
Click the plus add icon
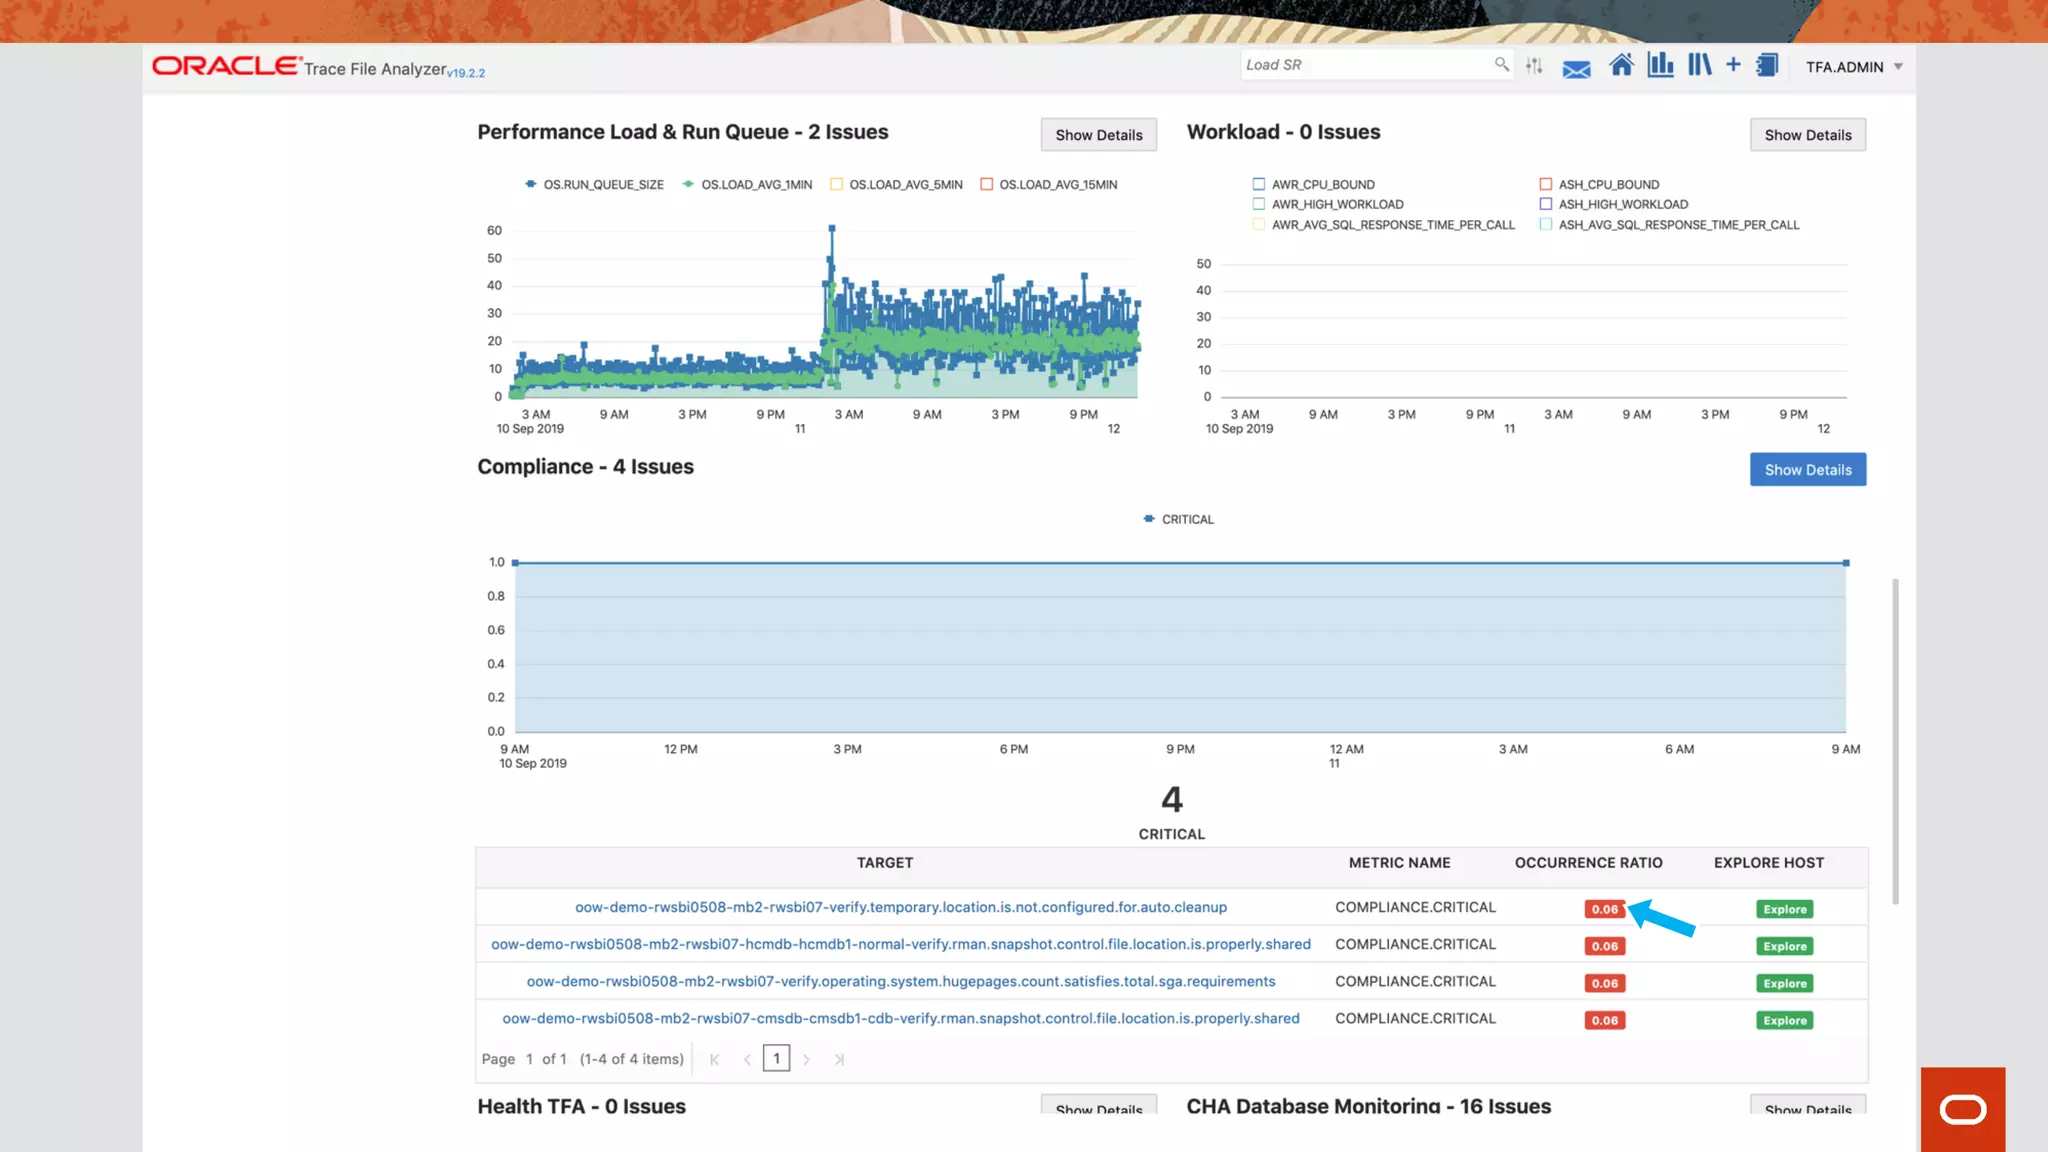1733,65
